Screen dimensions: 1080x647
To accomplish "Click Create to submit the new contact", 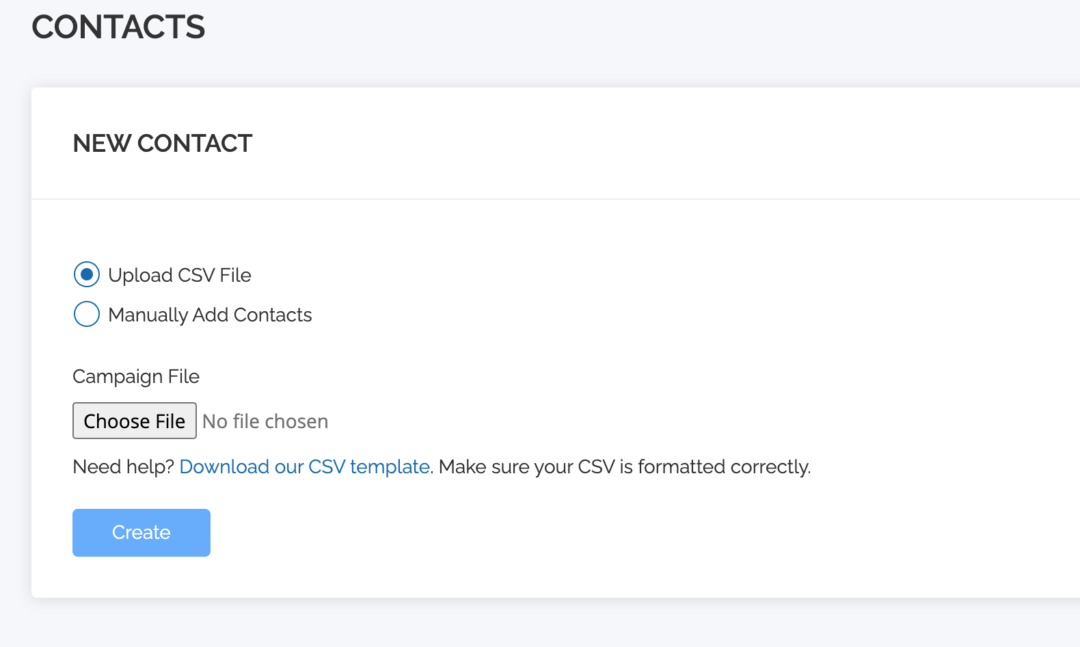I will point(141,532).
